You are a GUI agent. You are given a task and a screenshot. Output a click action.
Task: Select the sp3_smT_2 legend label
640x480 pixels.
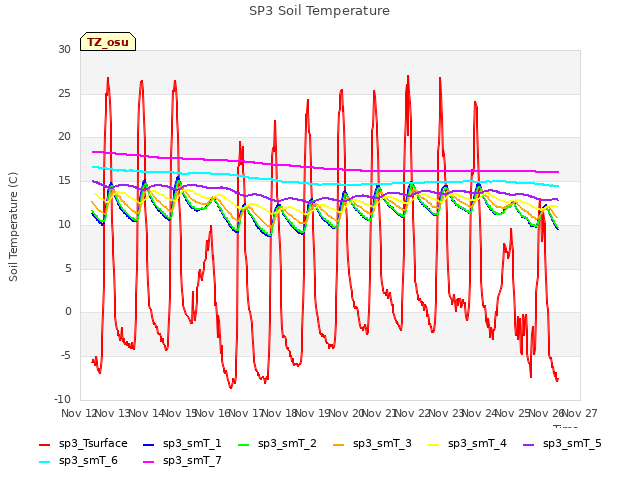click(x=287, y=444)
